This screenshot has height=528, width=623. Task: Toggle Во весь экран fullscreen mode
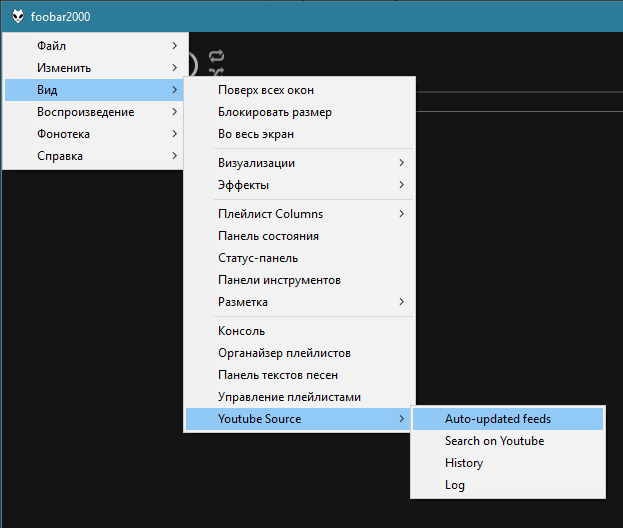point(299,134)
